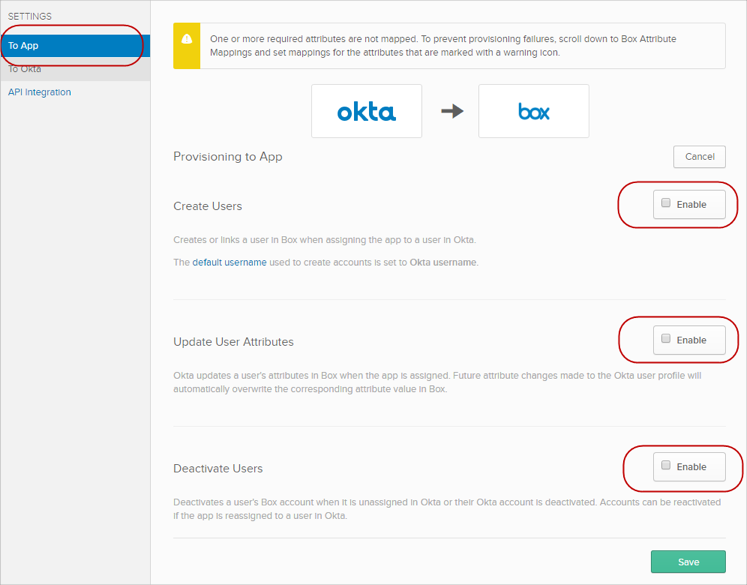Open the API Integration settings
The width and height of the screenshot is (747, 585).
40,92
